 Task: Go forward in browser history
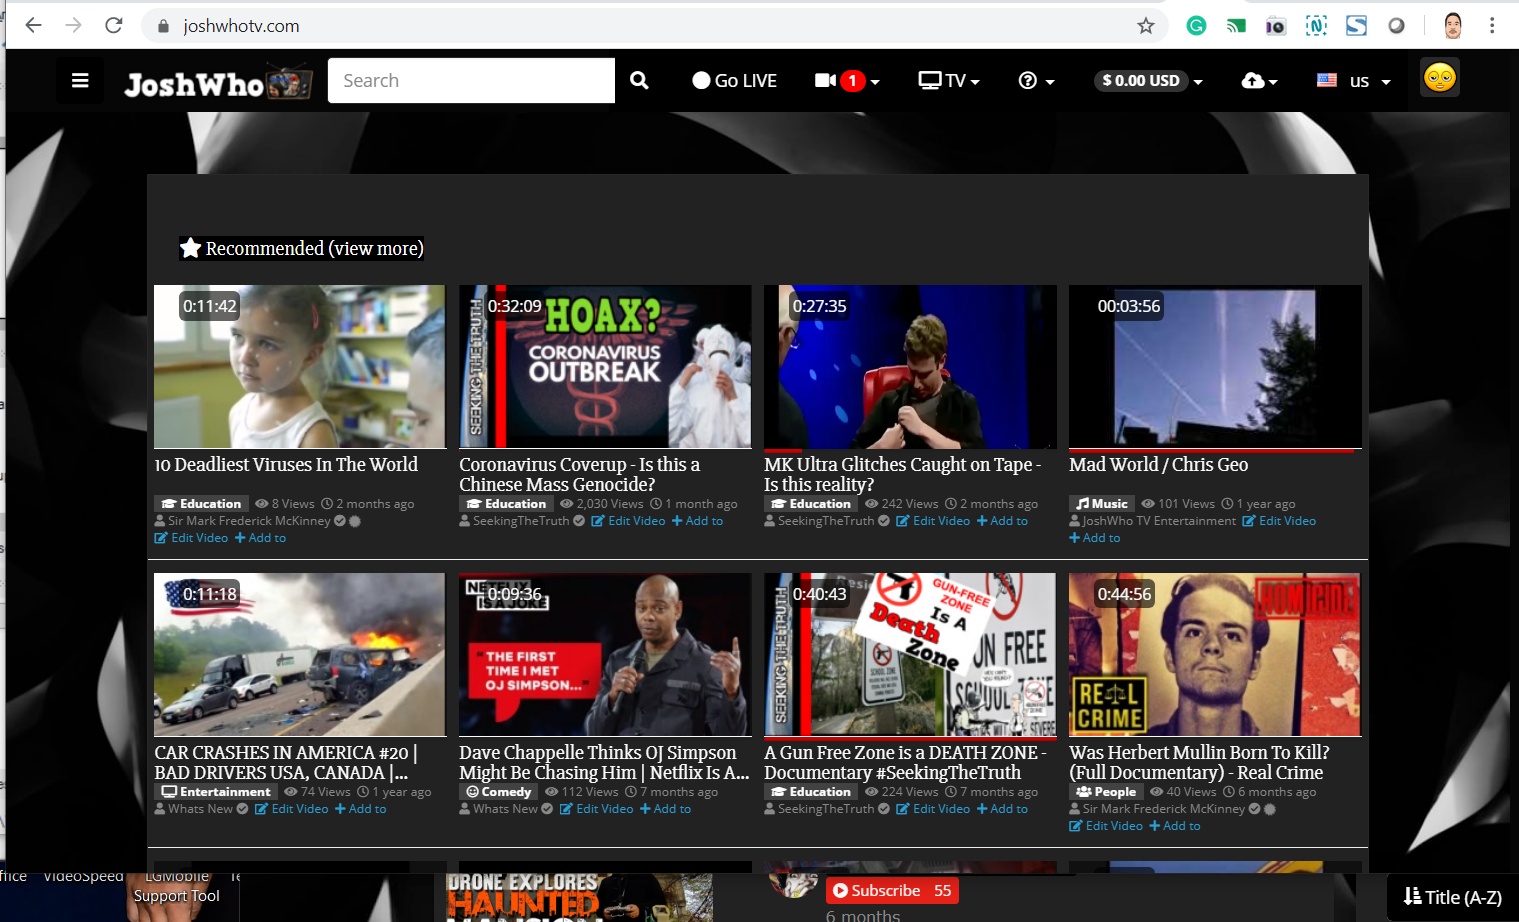coord(74,26)
